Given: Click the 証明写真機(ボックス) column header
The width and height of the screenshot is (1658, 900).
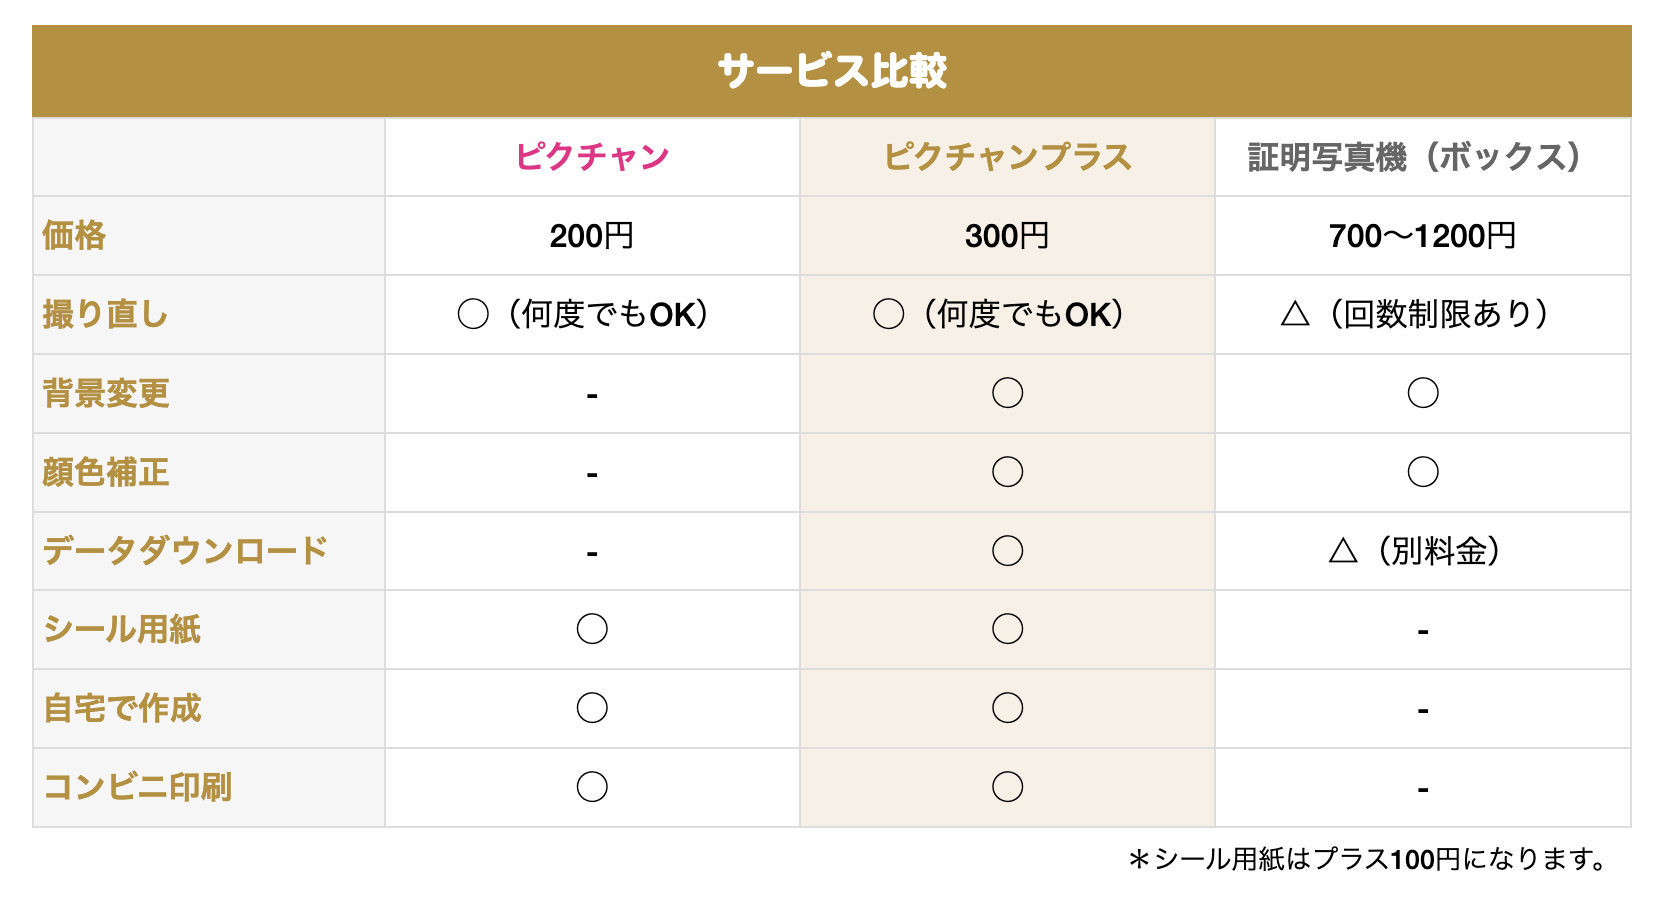Looking at the screenshot, I should point(1422,157).
